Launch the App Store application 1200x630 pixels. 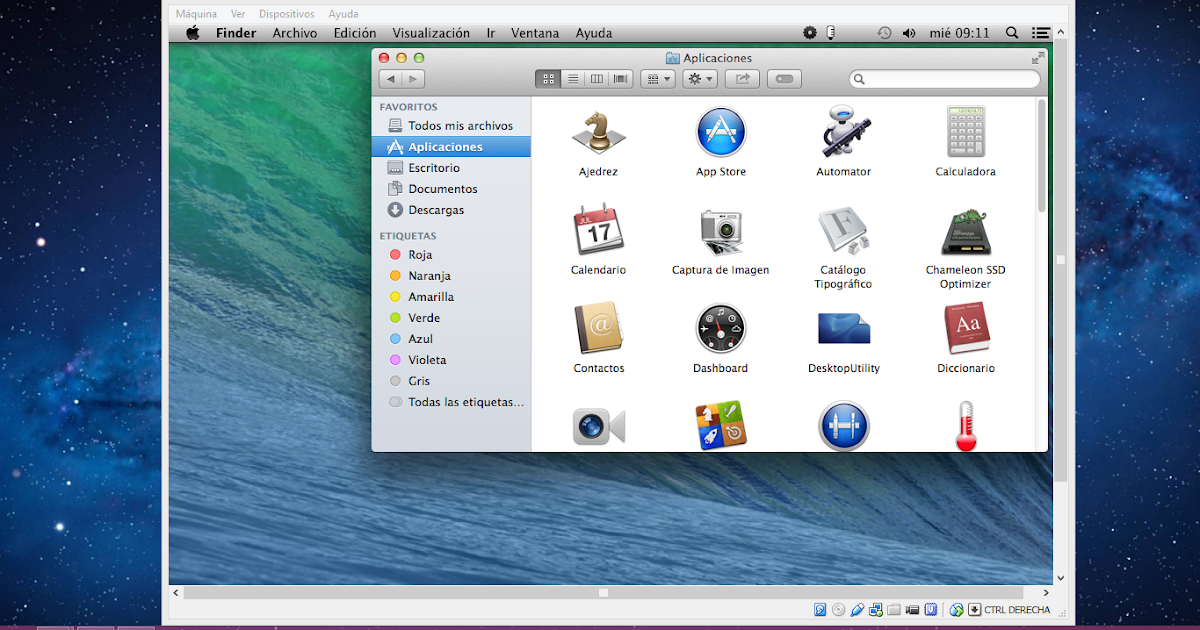[721, 132]
